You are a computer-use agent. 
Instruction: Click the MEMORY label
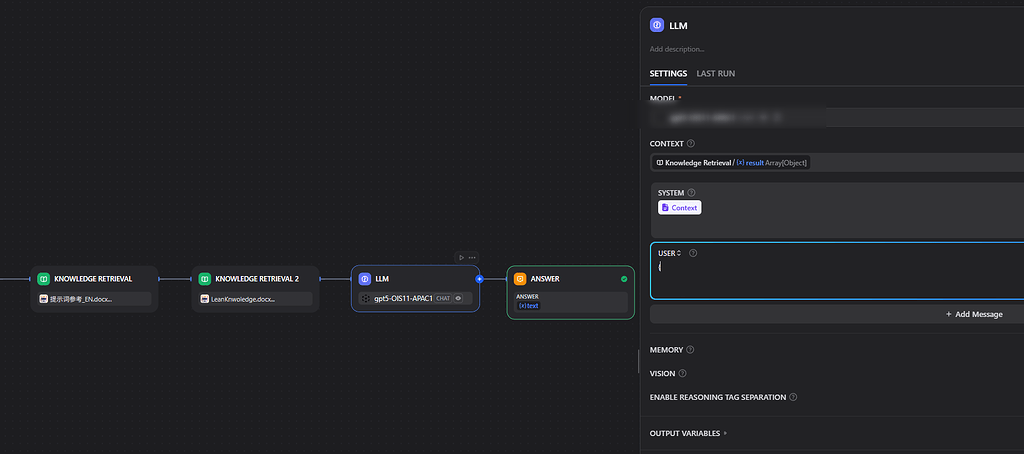pyautogui.click(x=666, y=350)
